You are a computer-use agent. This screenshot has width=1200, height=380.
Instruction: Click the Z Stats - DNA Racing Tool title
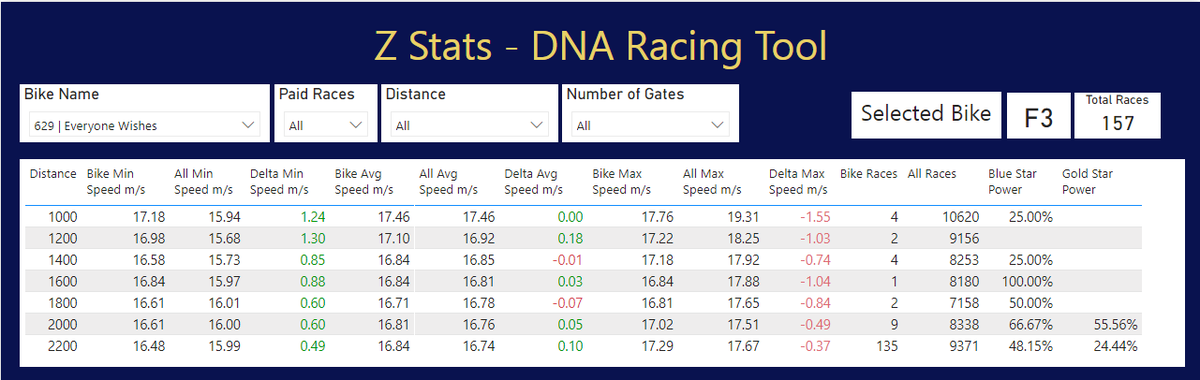600,46
